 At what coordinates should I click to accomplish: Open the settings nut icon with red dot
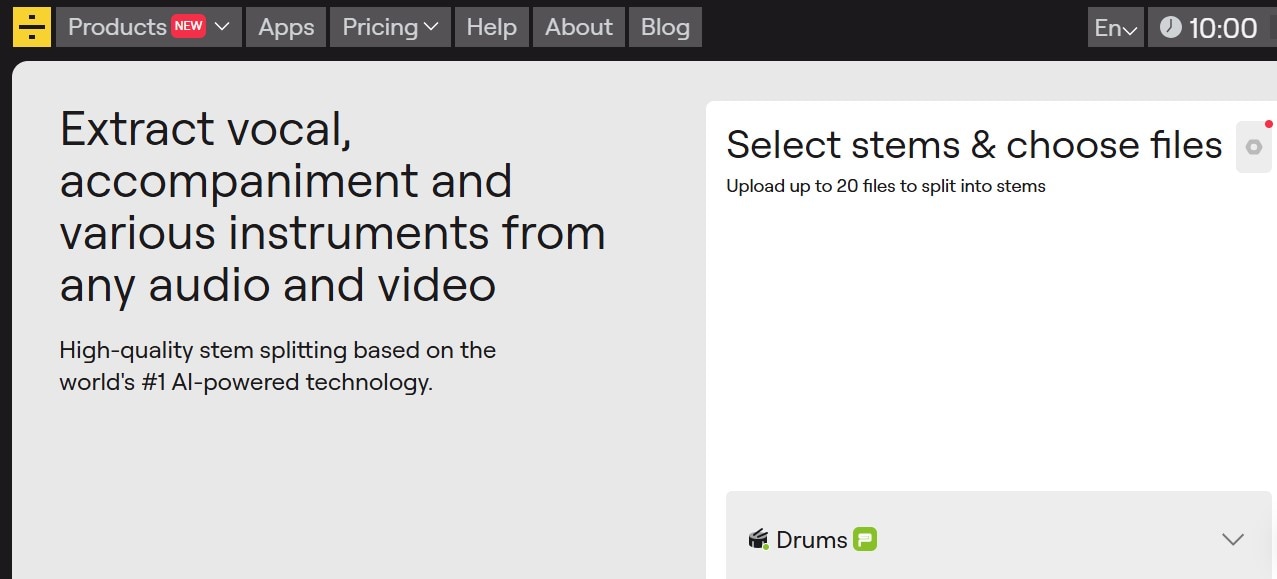coord(1253,147)
